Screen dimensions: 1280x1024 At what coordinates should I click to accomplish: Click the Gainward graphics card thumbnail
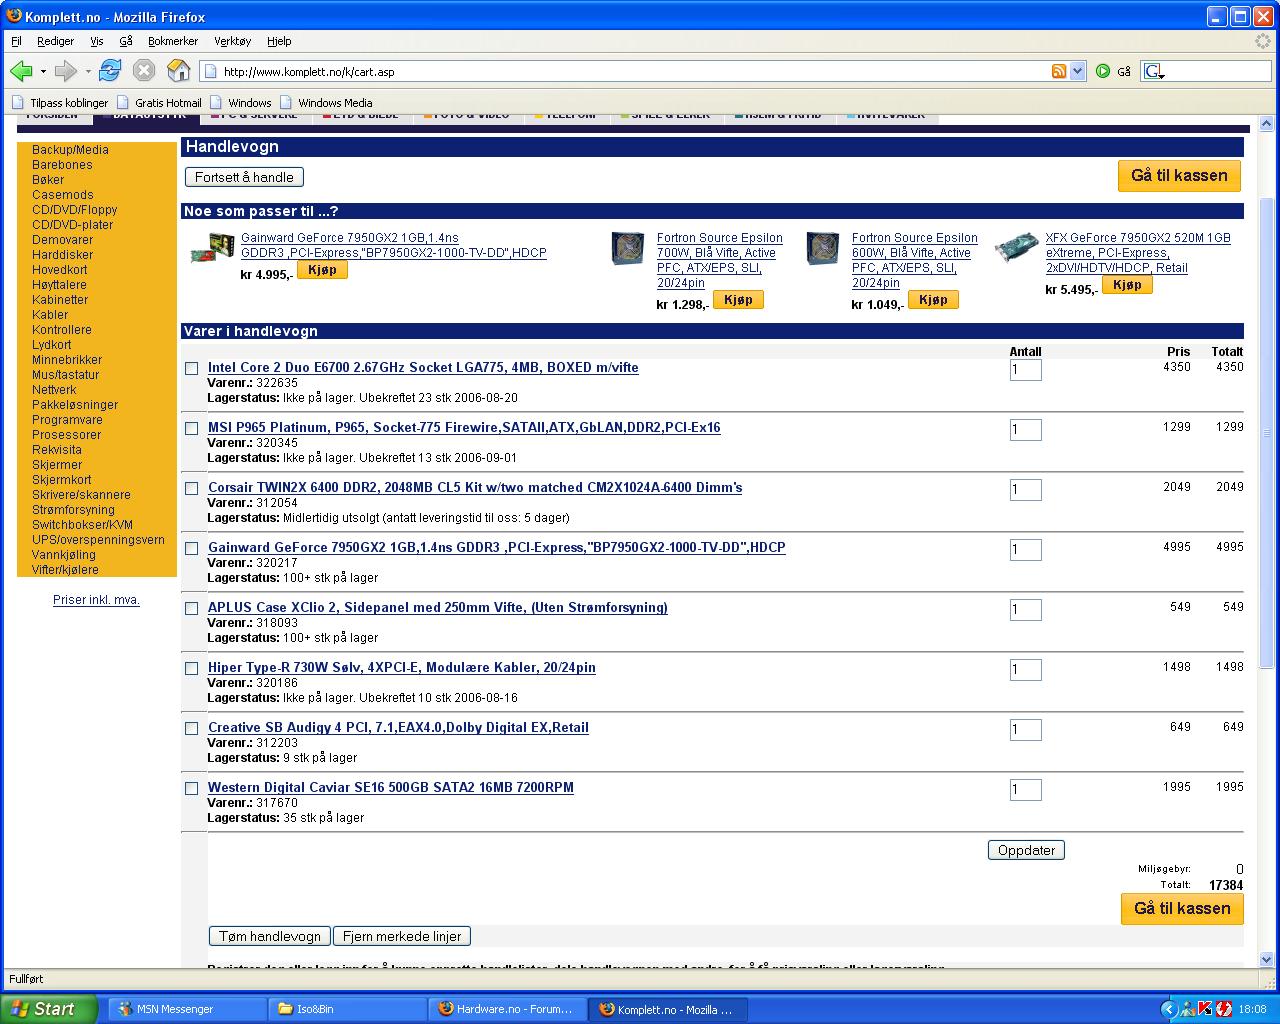[x=212, y=248]
